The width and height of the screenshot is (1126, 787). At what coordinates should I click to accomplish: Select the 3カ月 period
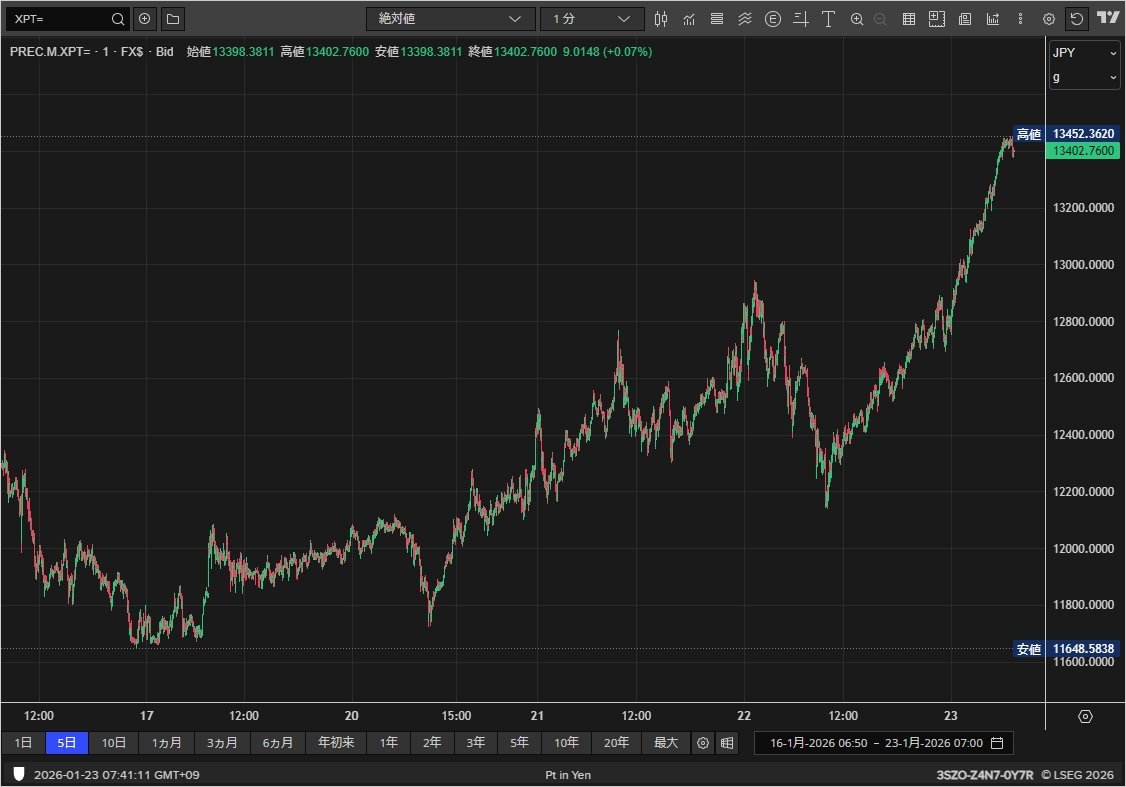[222, 742]
